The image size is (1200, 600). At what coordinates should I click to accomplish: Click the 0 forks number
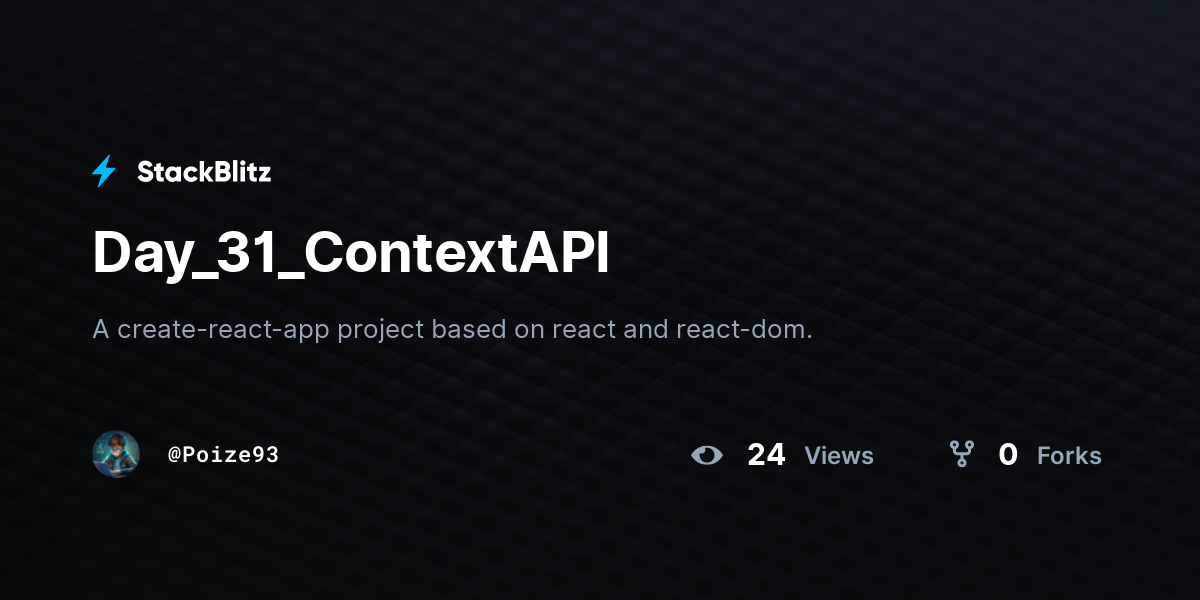(1008, 455)
